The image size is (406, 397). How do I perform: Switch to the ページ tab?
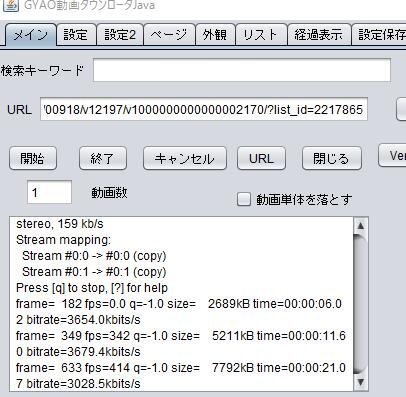[169, 35]
